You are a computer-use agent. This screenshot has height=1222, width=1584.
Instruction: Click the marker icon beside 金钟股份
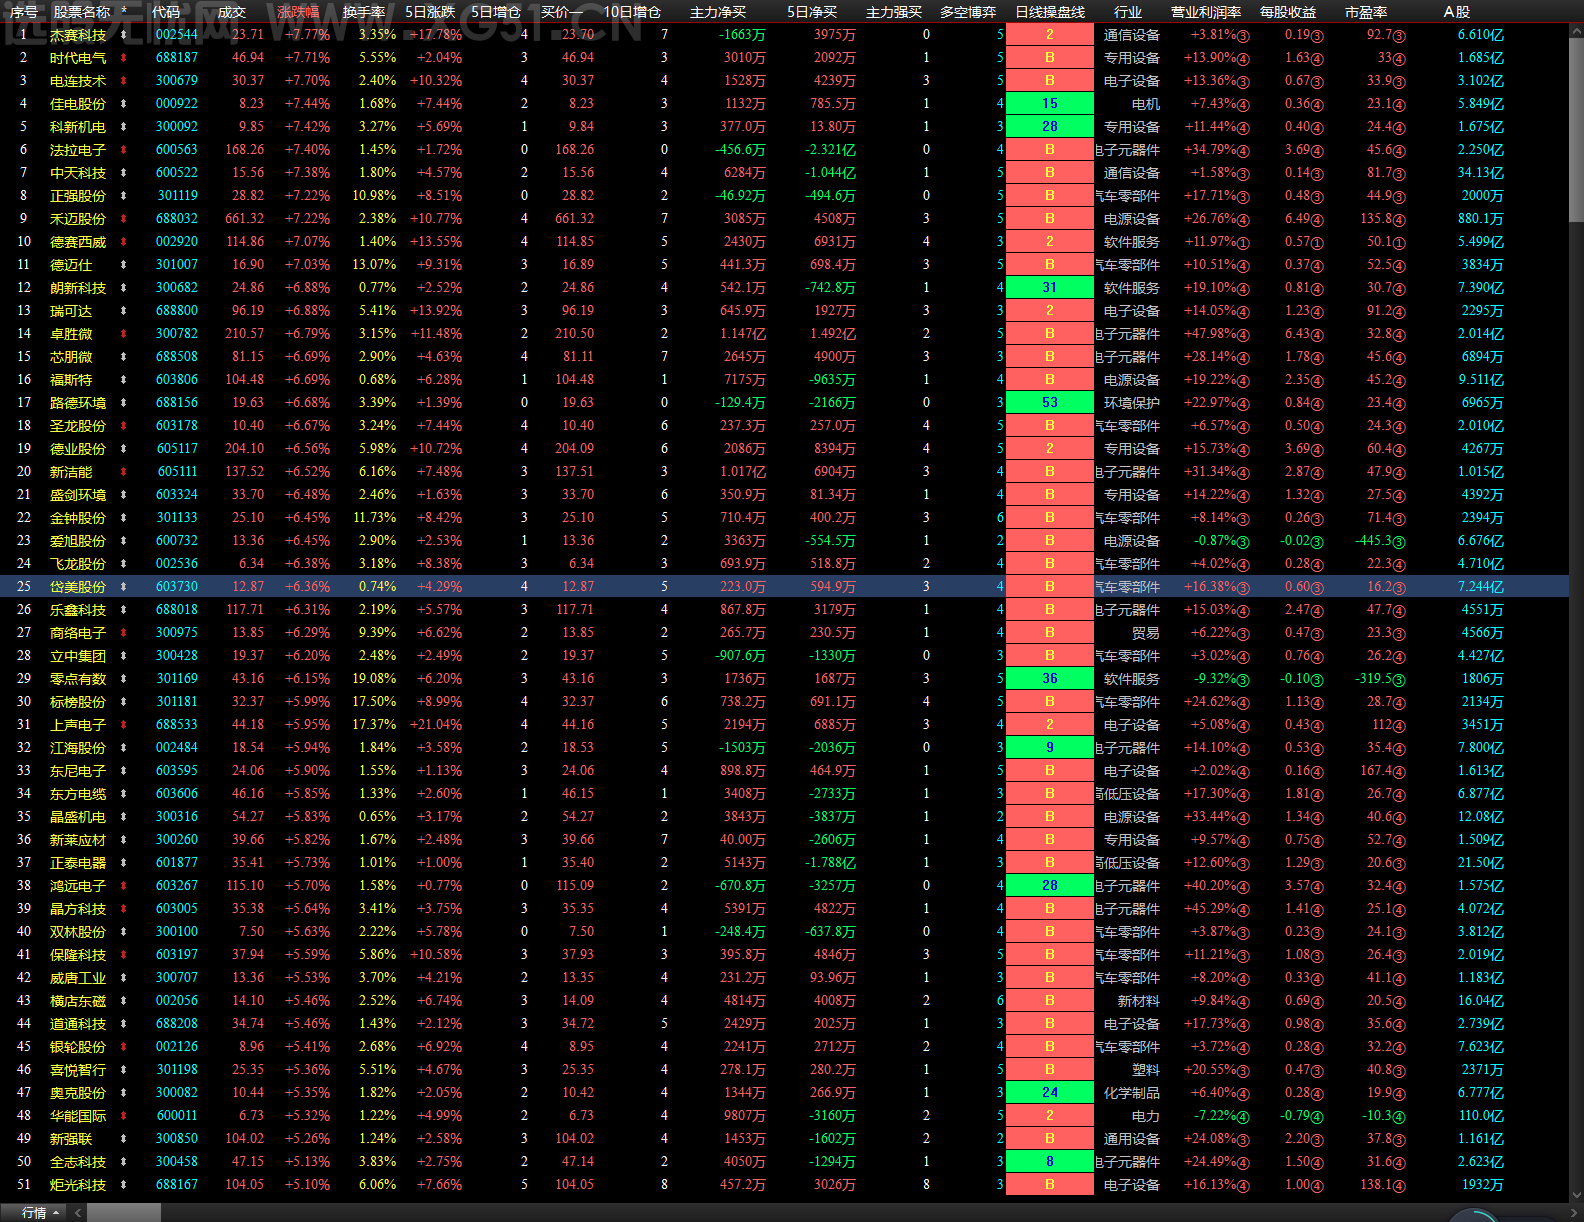pos(124,518)
